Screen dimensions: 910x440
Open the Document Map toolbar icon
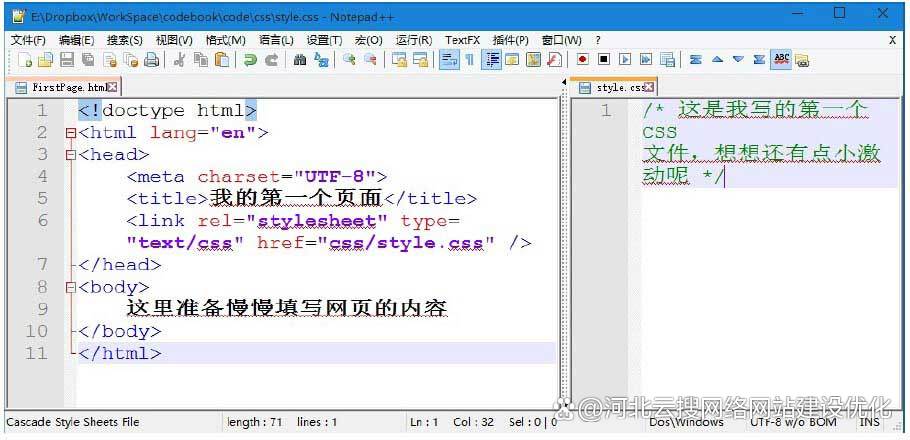[534, 60]
